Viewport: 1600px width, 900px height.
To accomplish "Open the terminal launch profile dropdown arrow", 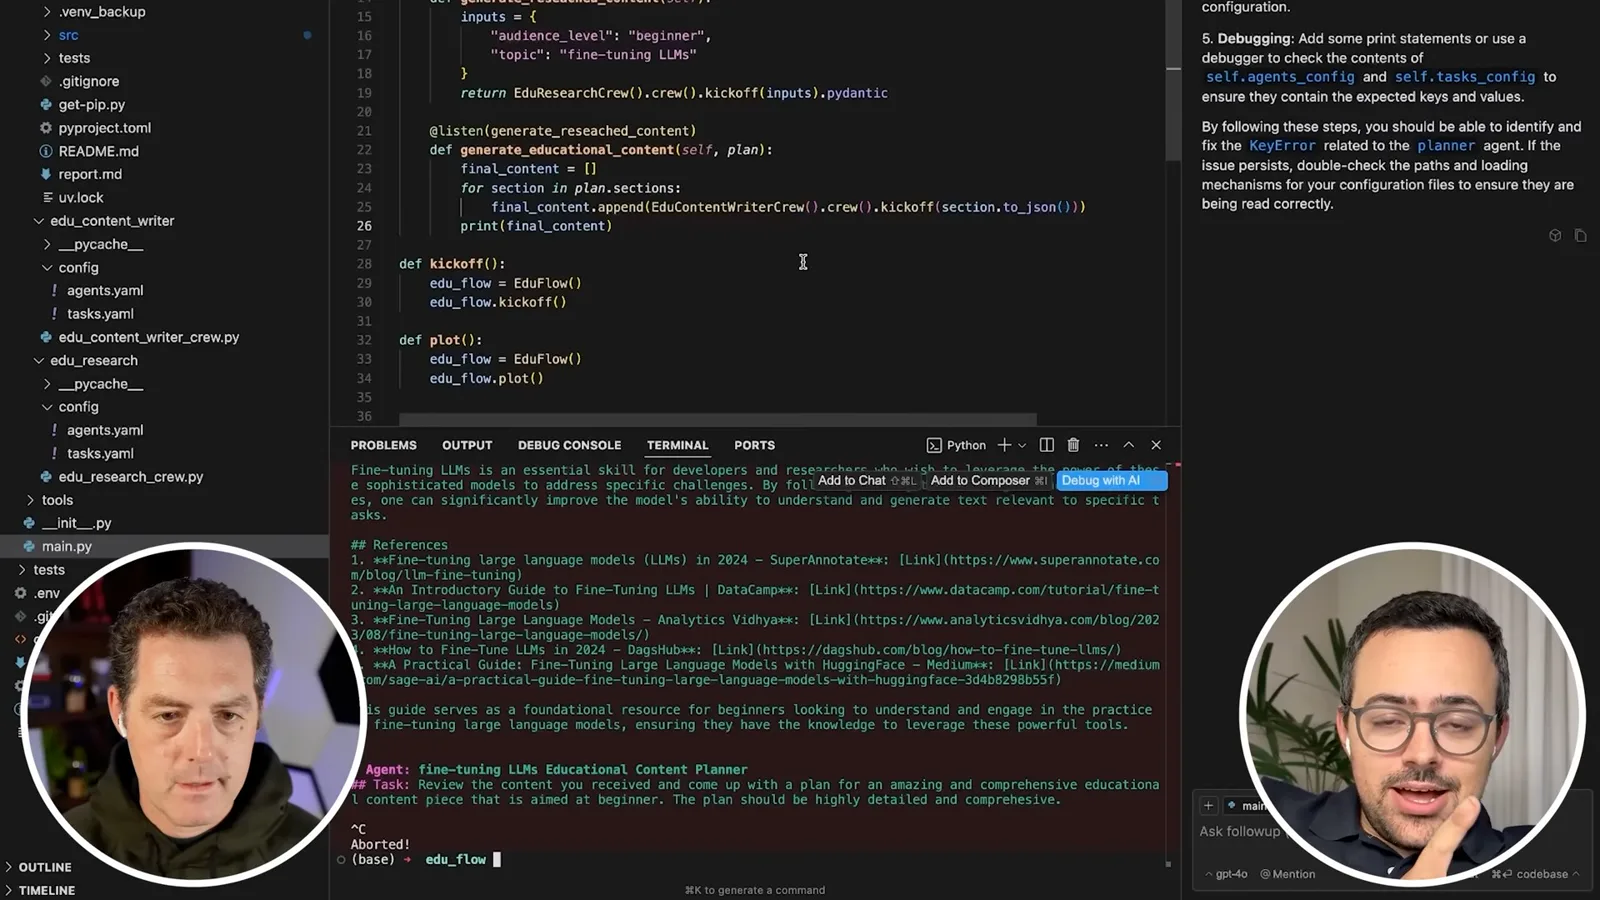I will [x=1022, y=445].
